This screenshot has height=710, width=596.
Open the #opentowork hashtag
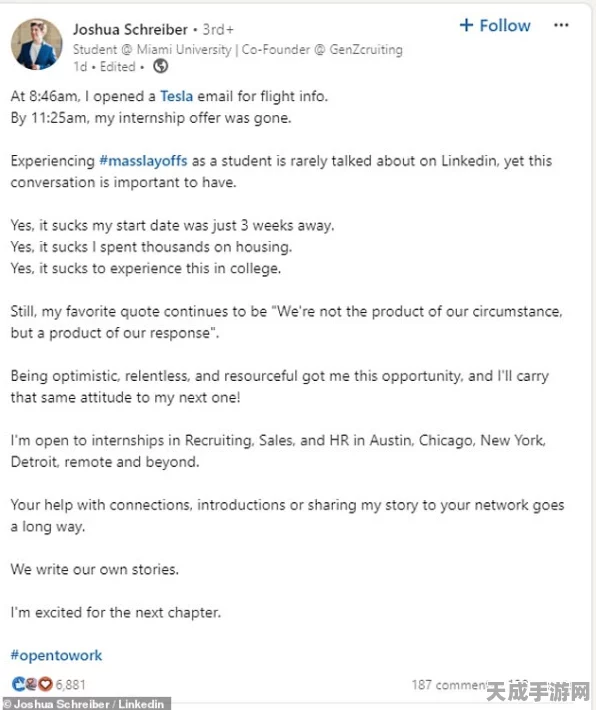pos(56,655)
